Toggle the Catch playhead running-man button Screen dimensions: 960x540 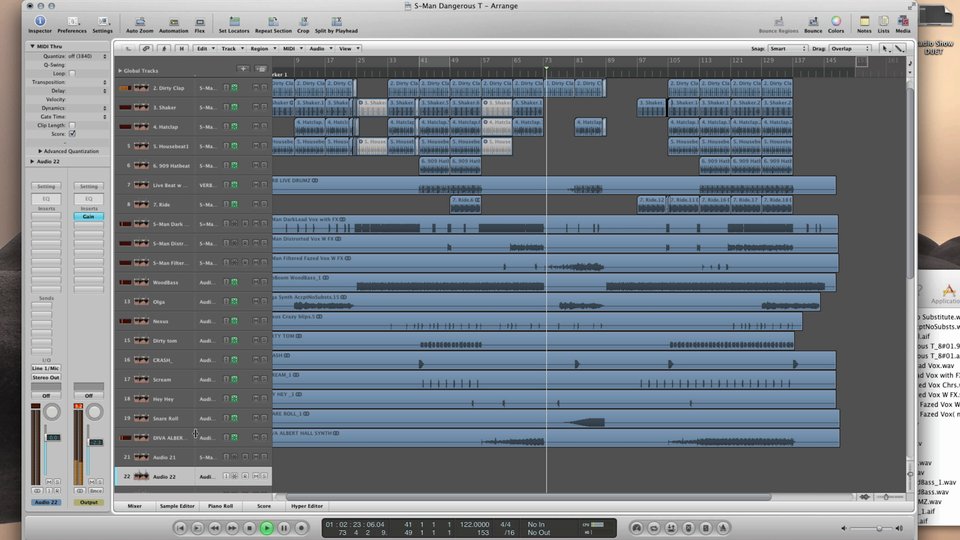[x=163, y=48]
